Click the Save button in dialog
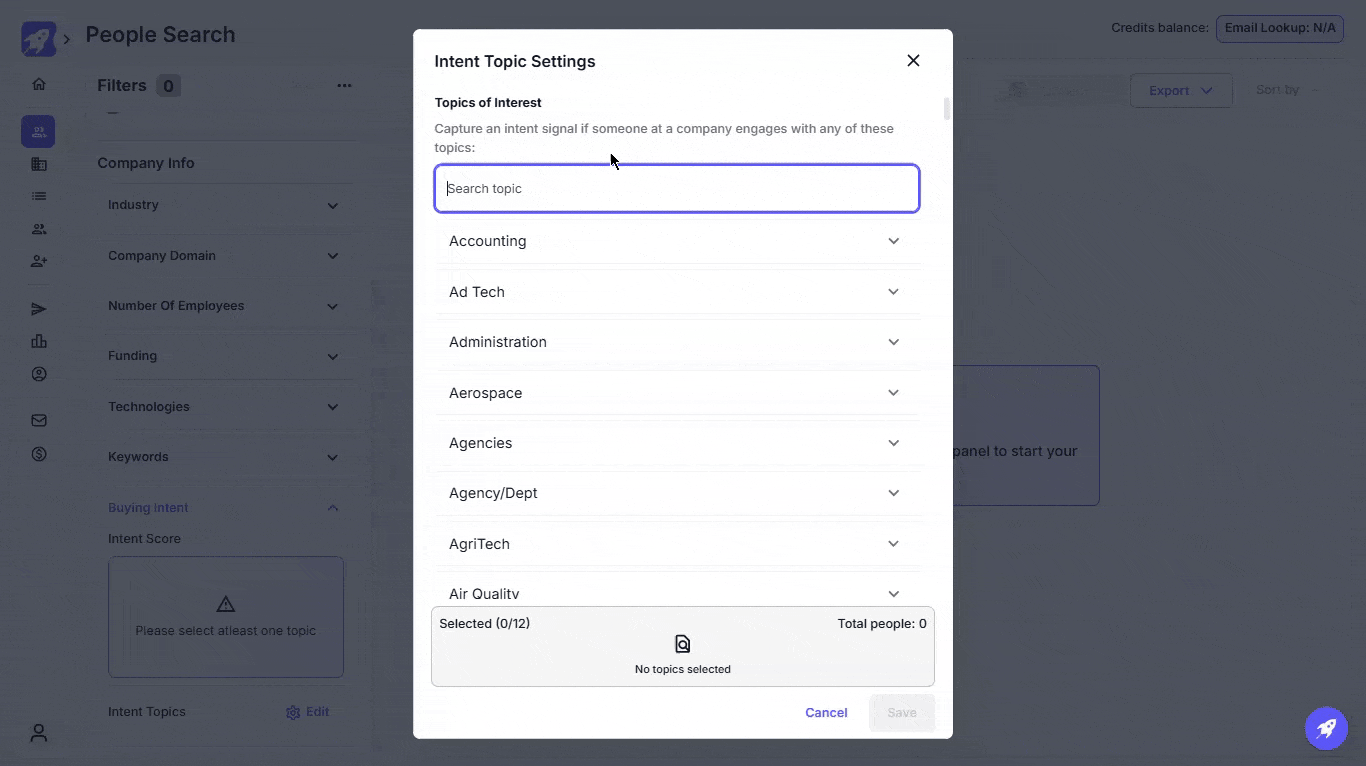The image size is (1366, 766). pos(901,713)
